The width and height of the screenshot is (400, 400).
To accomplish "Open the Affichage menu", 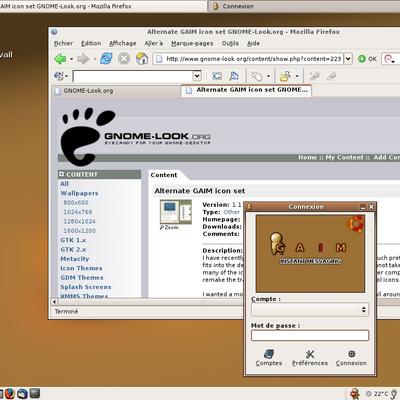I will [x=123, y=43].
